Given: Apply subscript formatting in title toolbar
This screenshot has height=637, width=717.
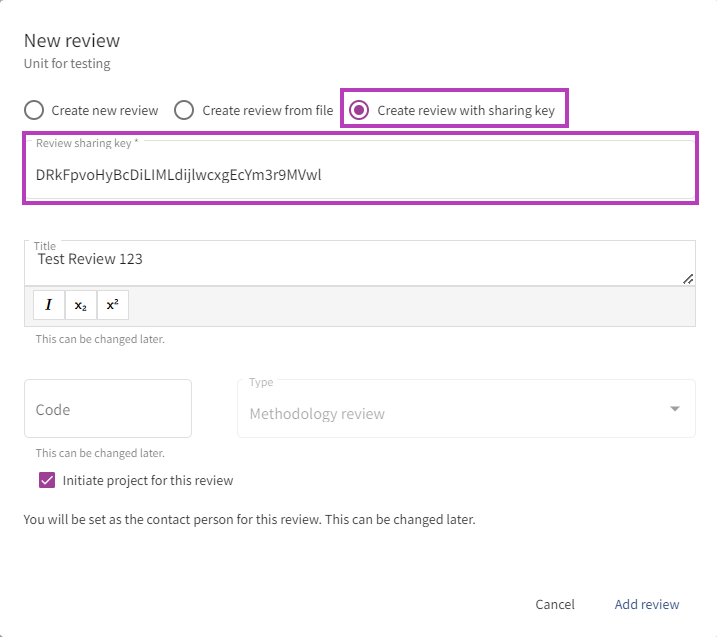Looking at the screenshot, I should [81, 305].
